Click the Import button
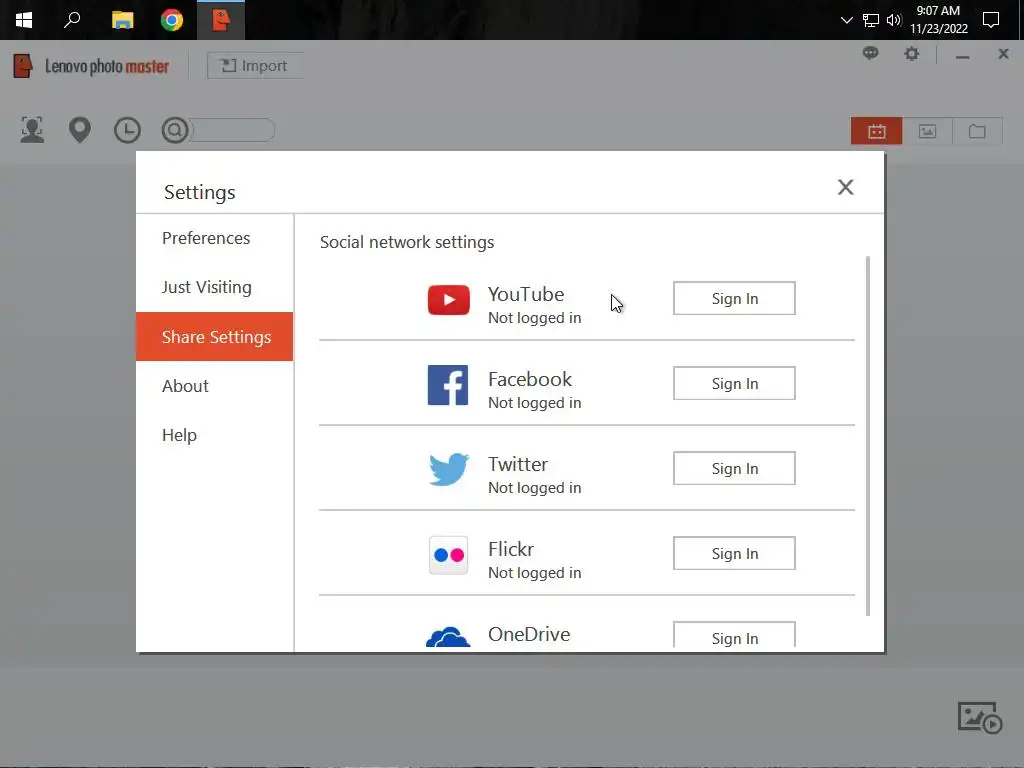This screenshot has width=1024, height=768. point(255,66)
